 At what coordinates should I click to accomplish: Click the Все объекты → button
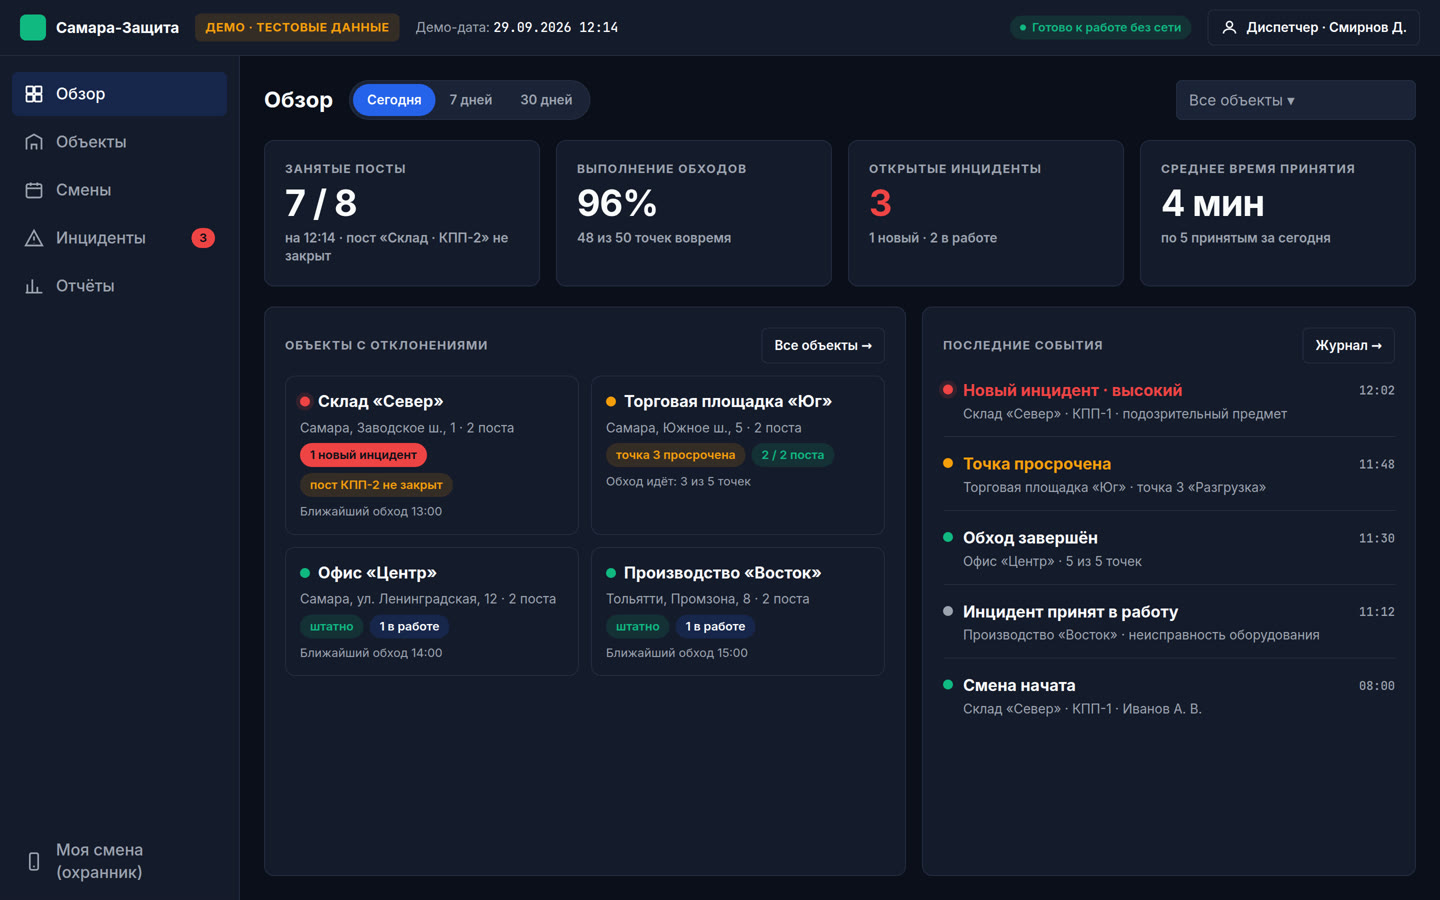823,345
